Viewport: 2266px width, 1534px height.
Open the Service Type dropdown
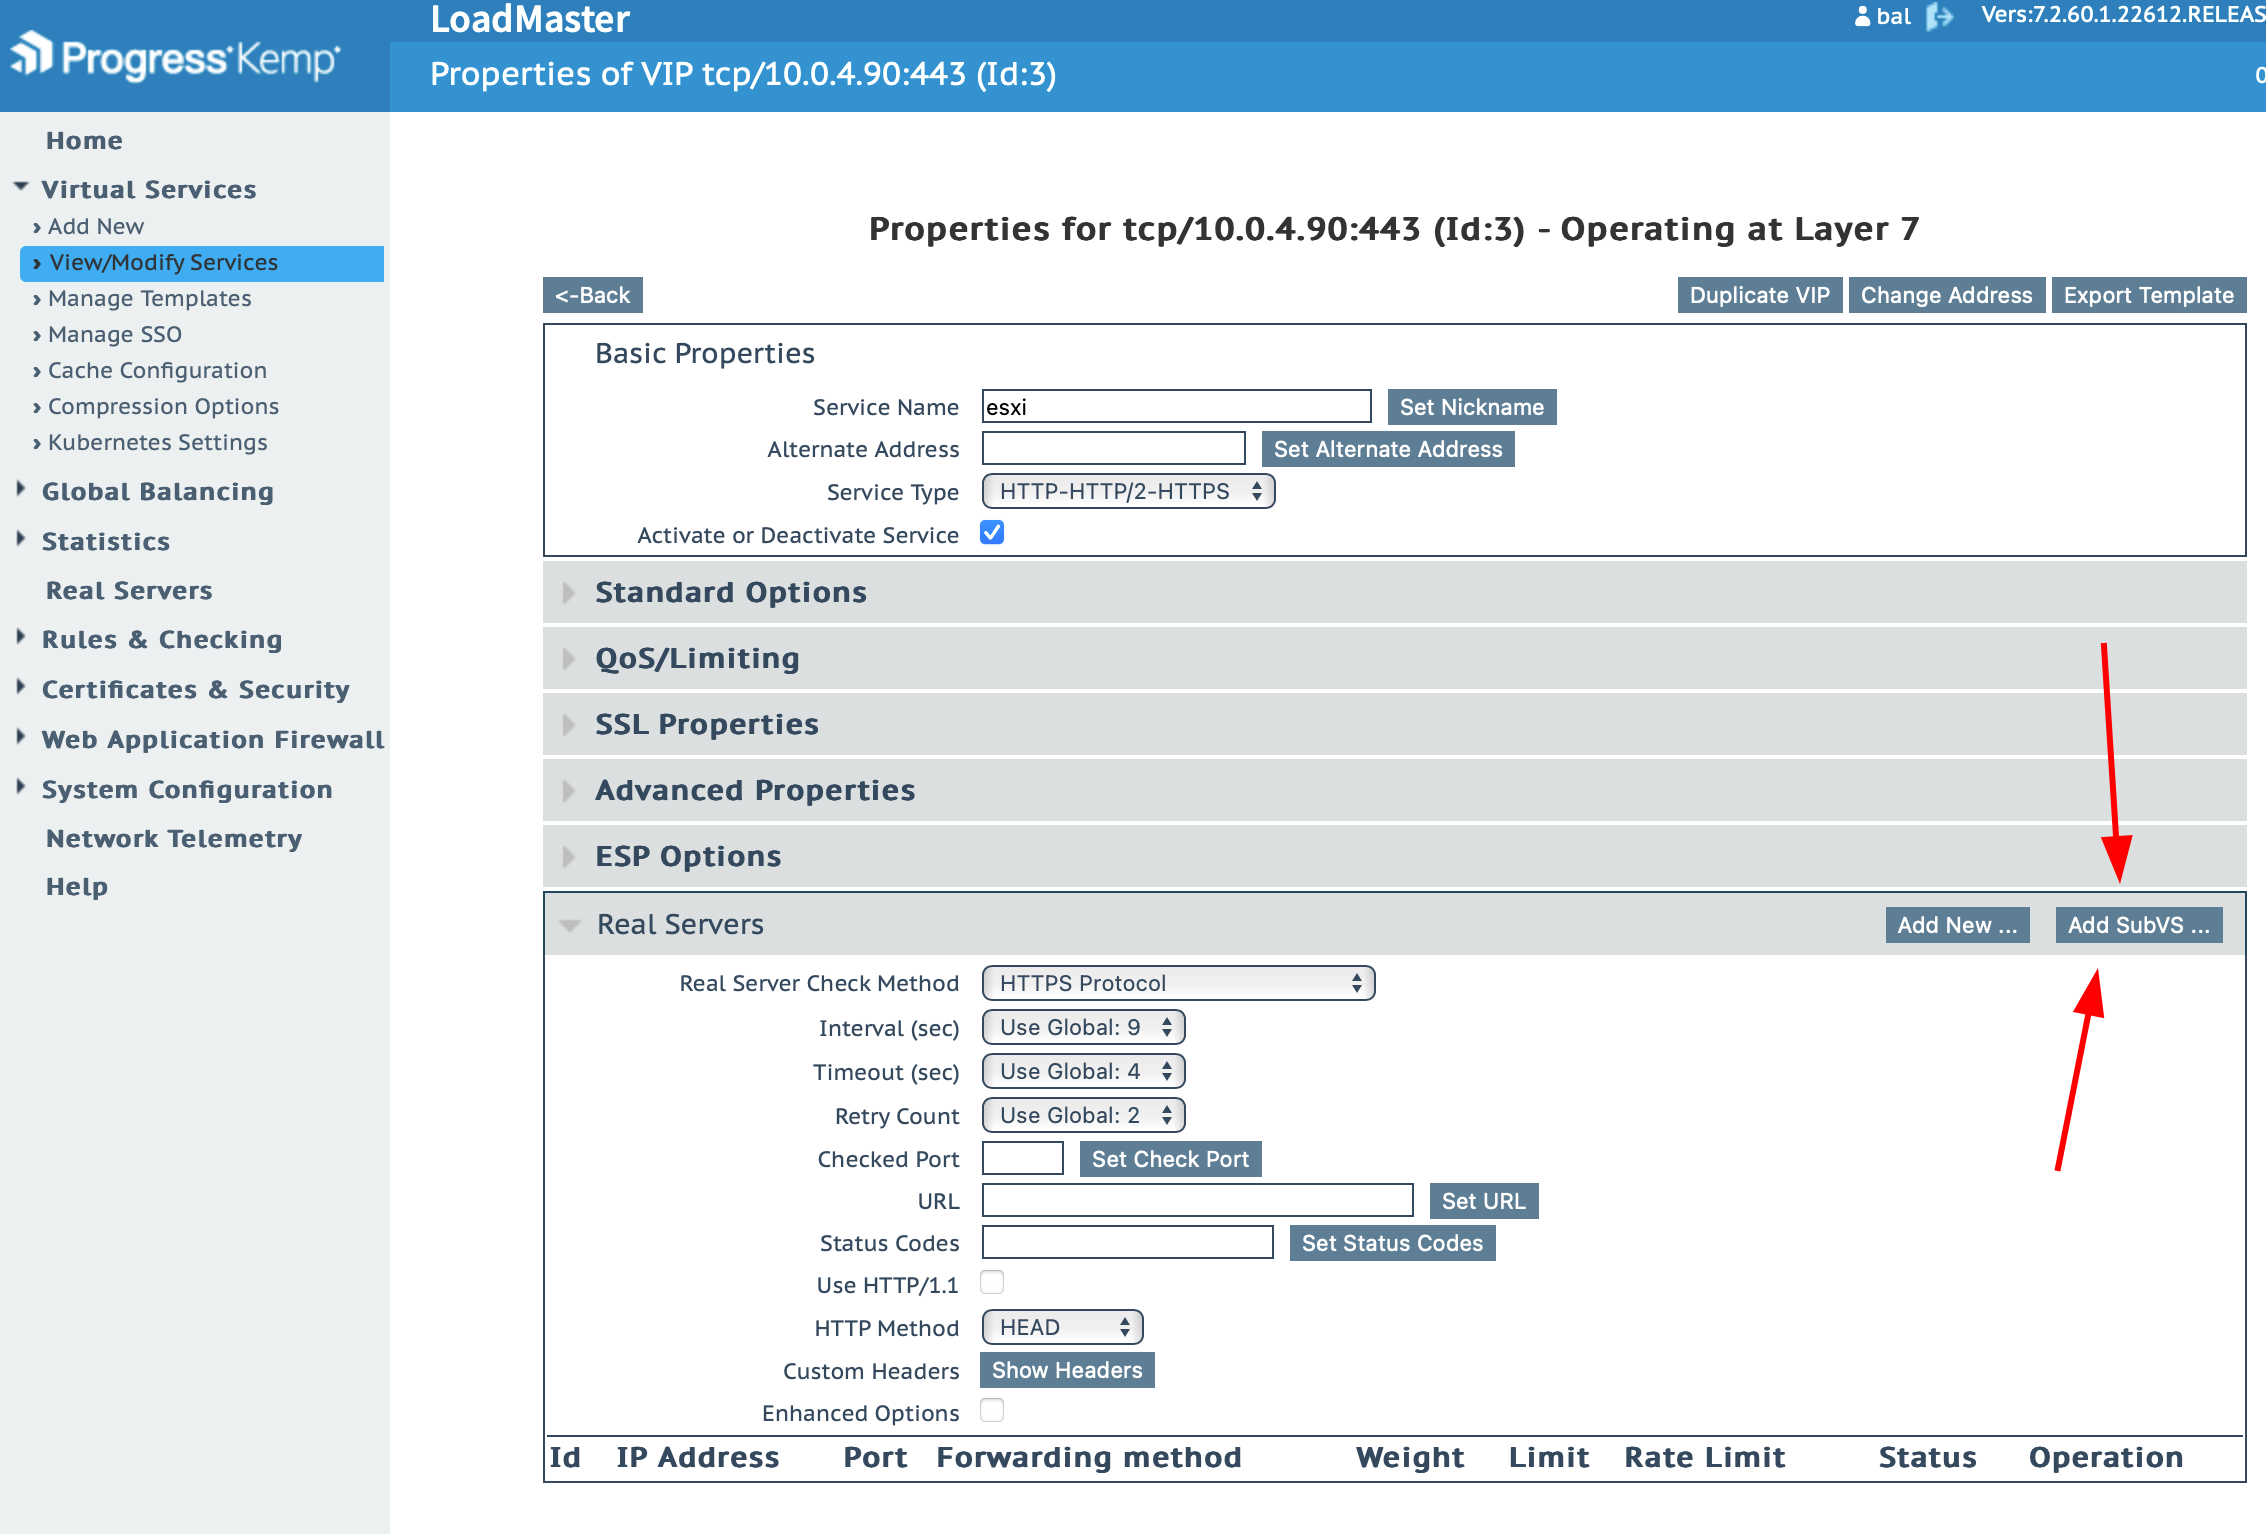pos(1128,492)
